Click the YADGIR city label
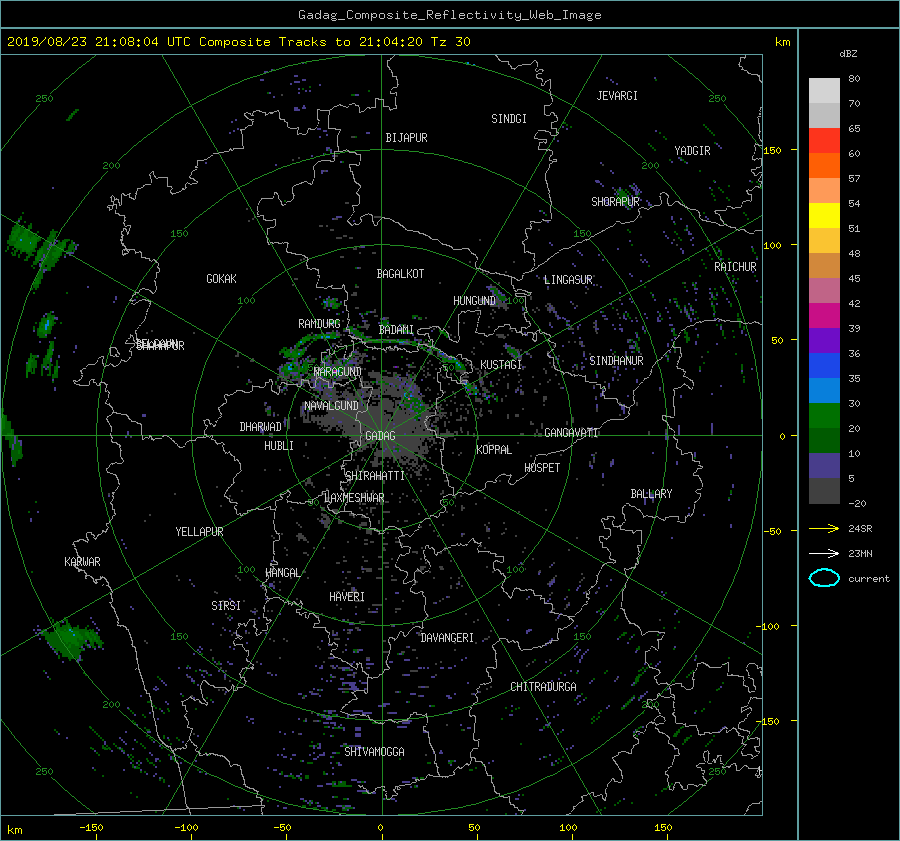The width and height of the screenshot is (900, 841). click(x=692, y=150)
